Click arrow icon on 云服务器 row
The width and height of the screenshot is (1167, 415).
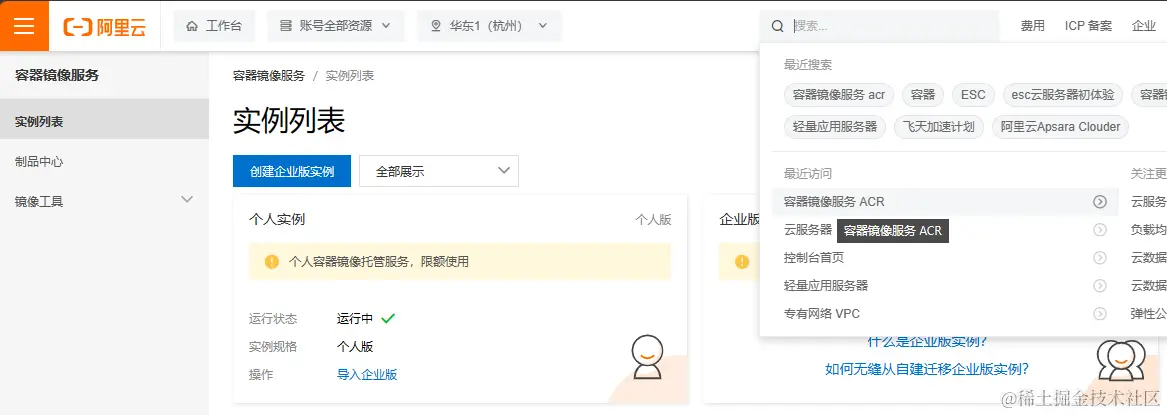coord(1099,230)
